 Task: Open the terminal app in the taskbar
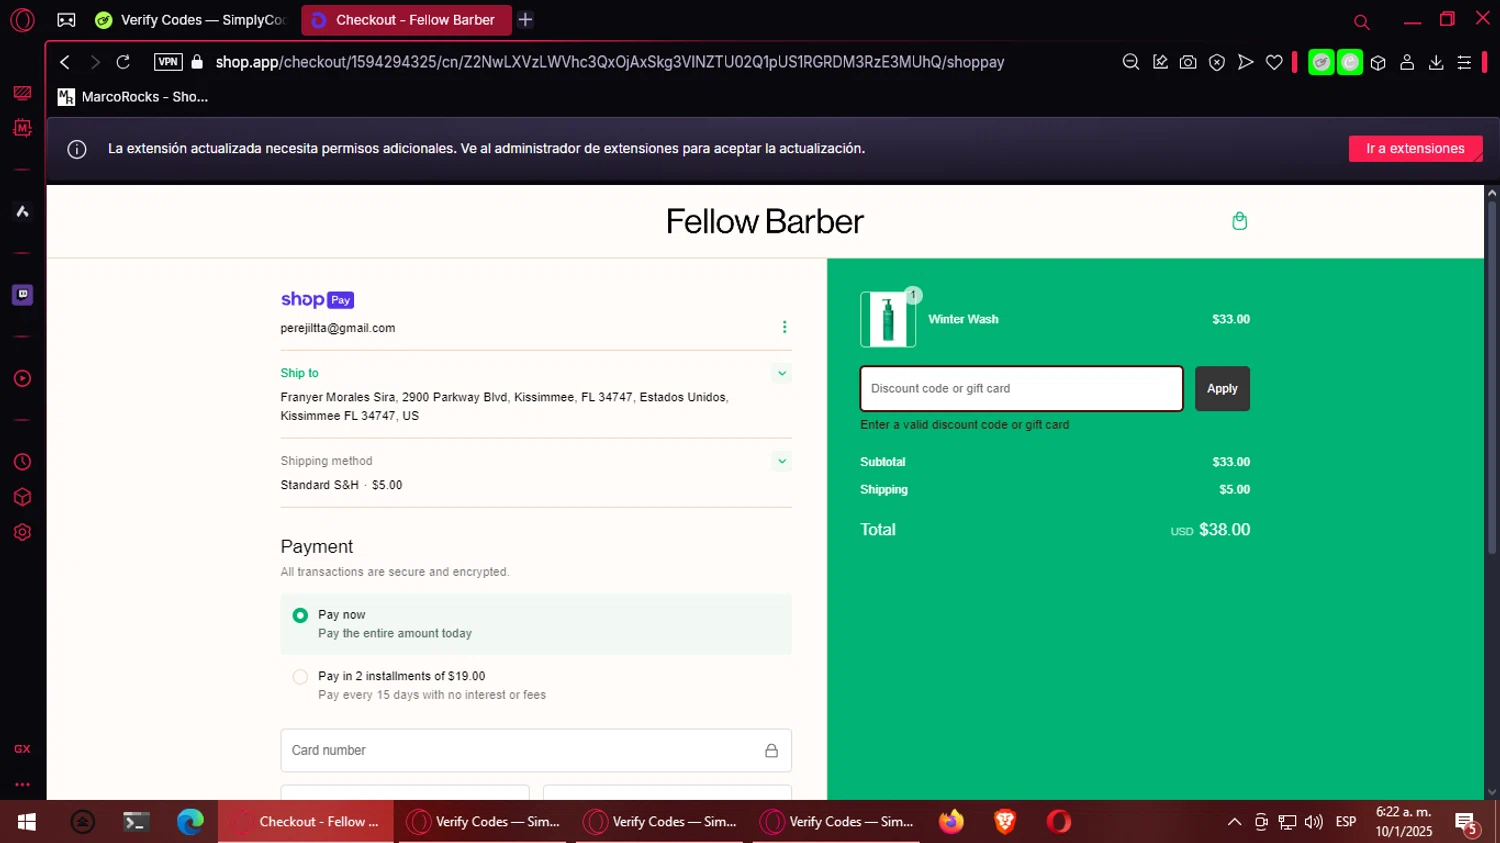coord(136,822)
